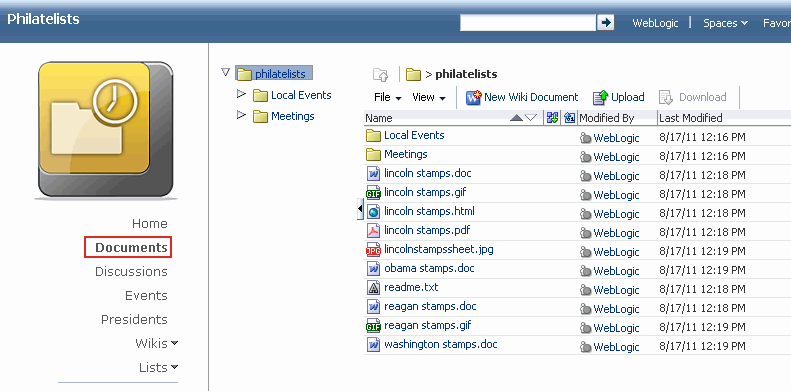Click date 8/17/11 12:19 PM in obama stamps.doc row

point(702,271)
